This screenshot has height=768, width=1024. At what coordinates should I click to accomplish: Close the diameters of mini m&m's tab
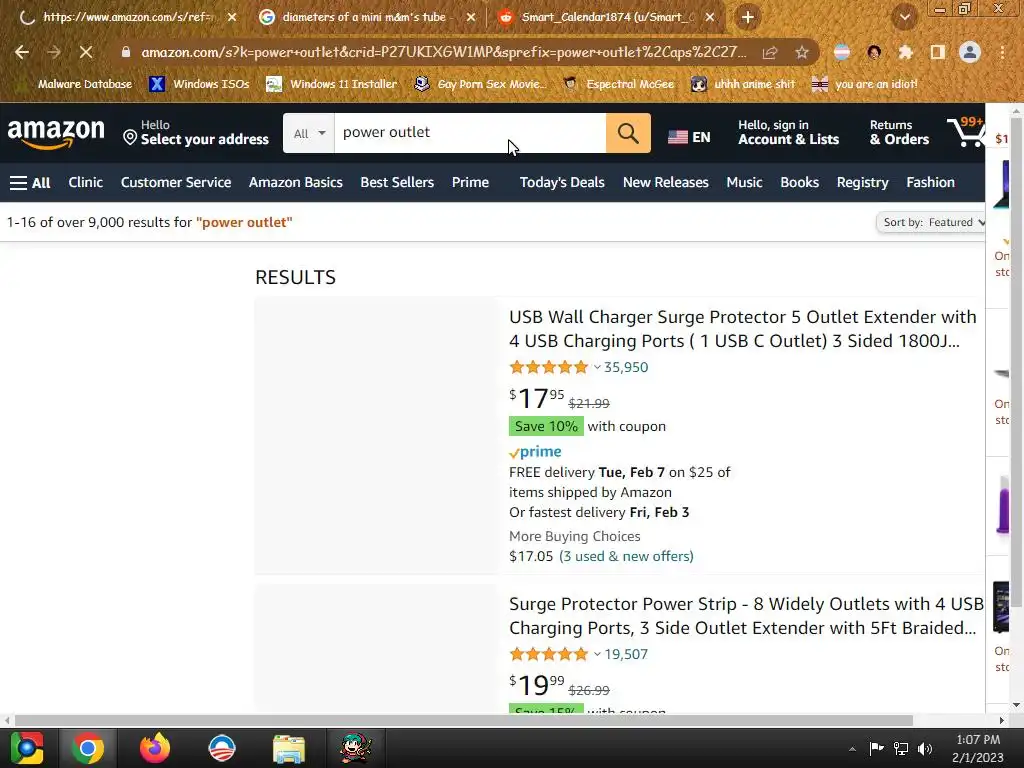coord(471,18)
